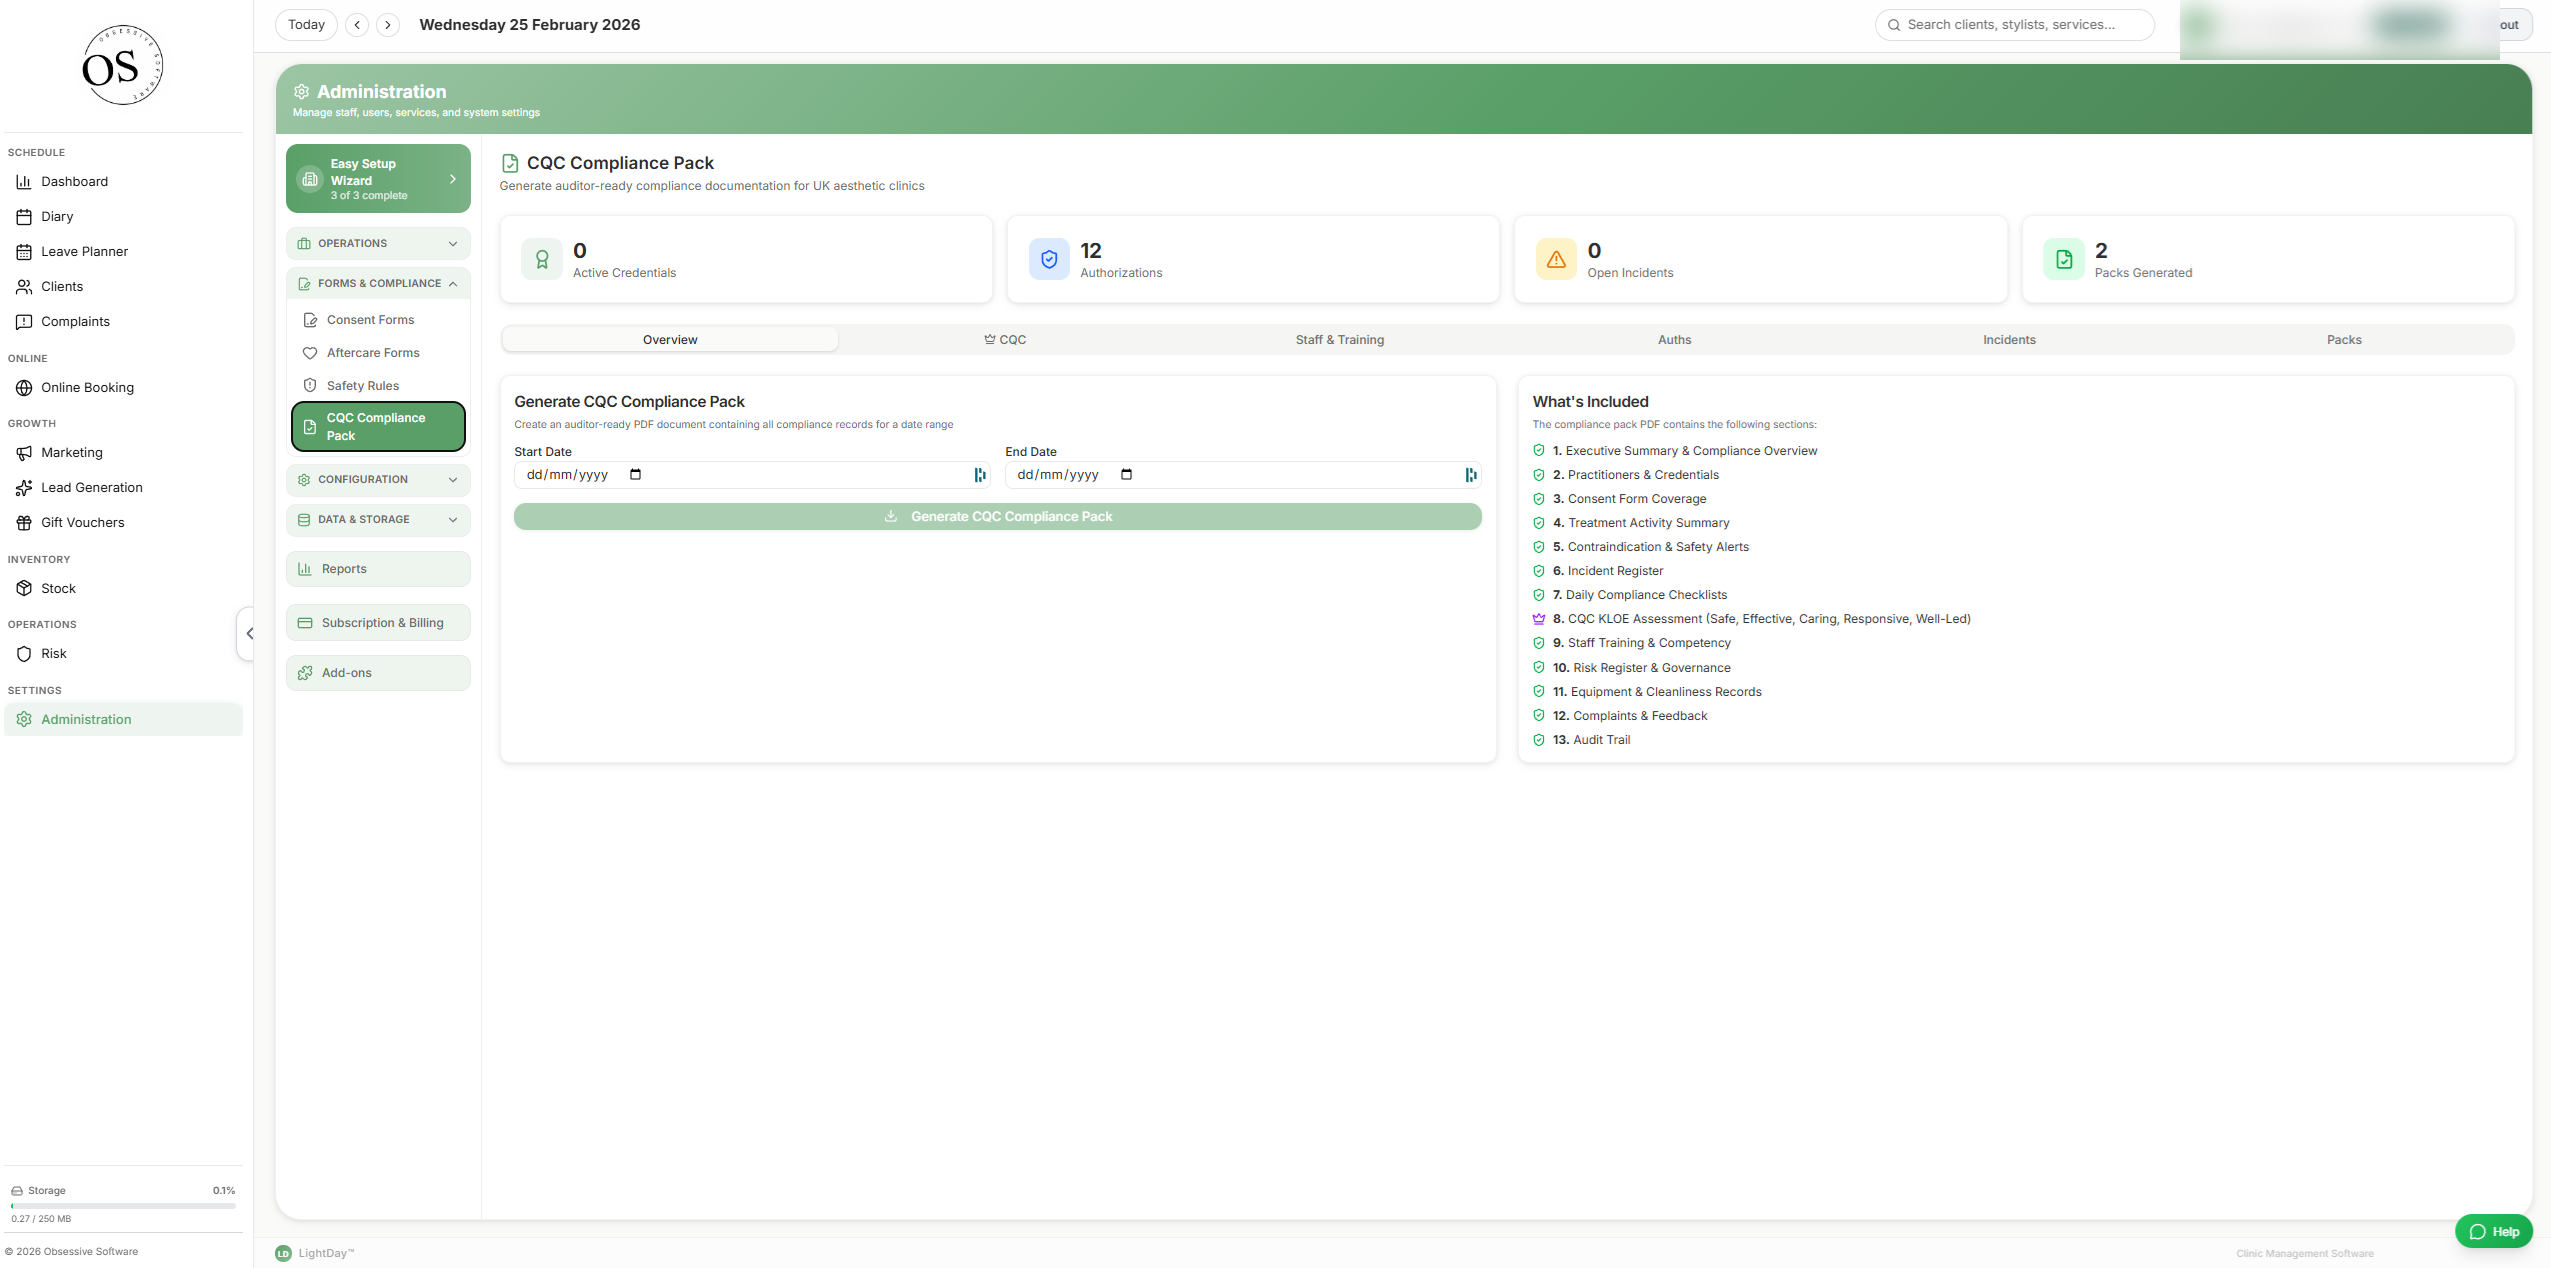Click the Storage usage progress bar
Screen dimensions: 2551x1268
[123, 1206]
